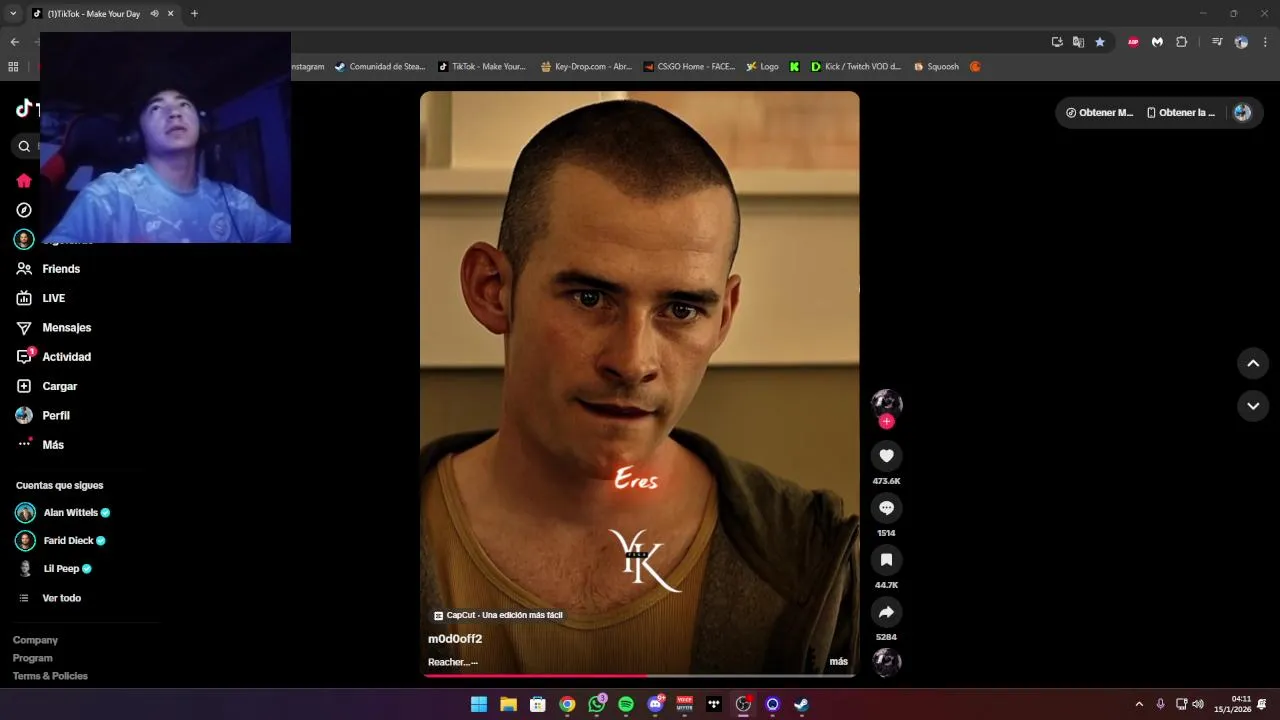Open the Explore compass icon
The image size is (1280, 720).
24,210
